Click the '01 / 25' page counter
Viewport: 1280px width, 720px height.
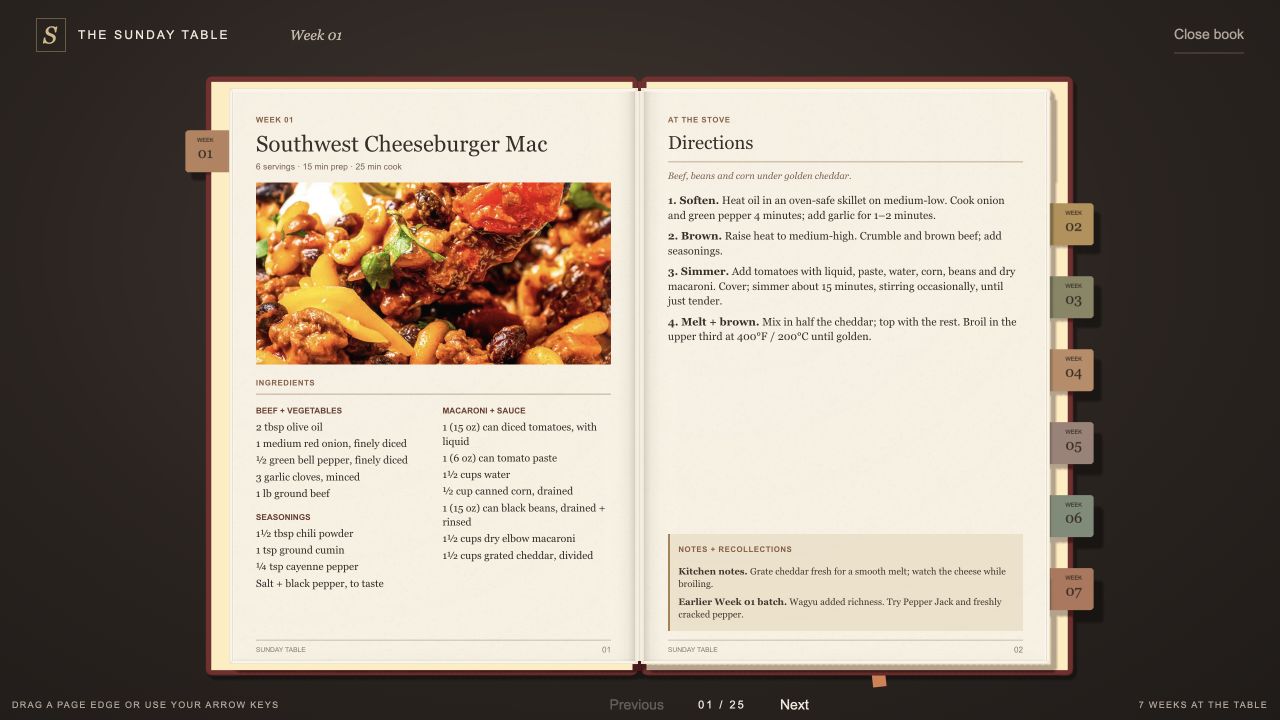[721, 705]
